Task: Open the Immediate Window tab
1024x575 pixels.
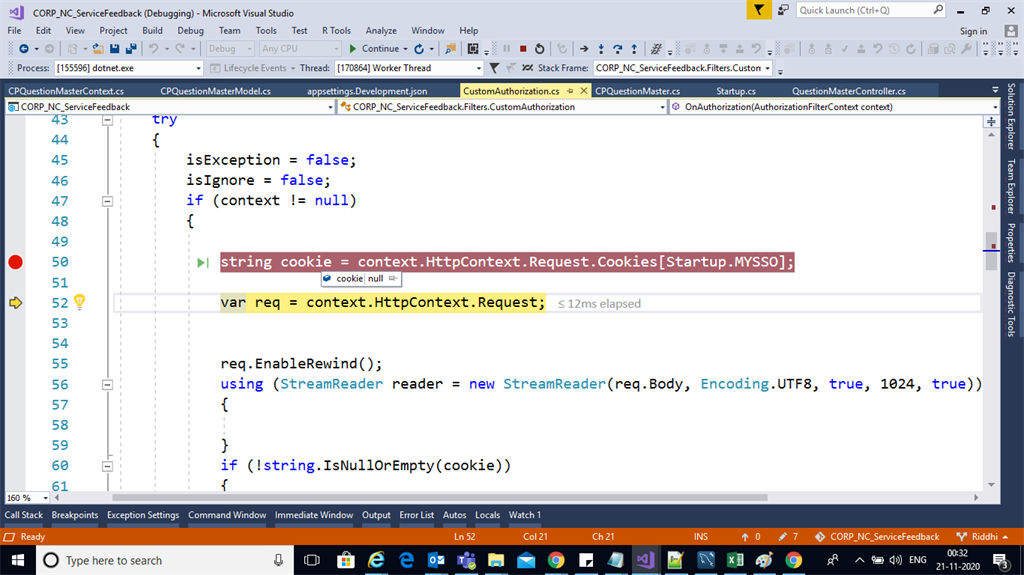Action: [313, 515]
